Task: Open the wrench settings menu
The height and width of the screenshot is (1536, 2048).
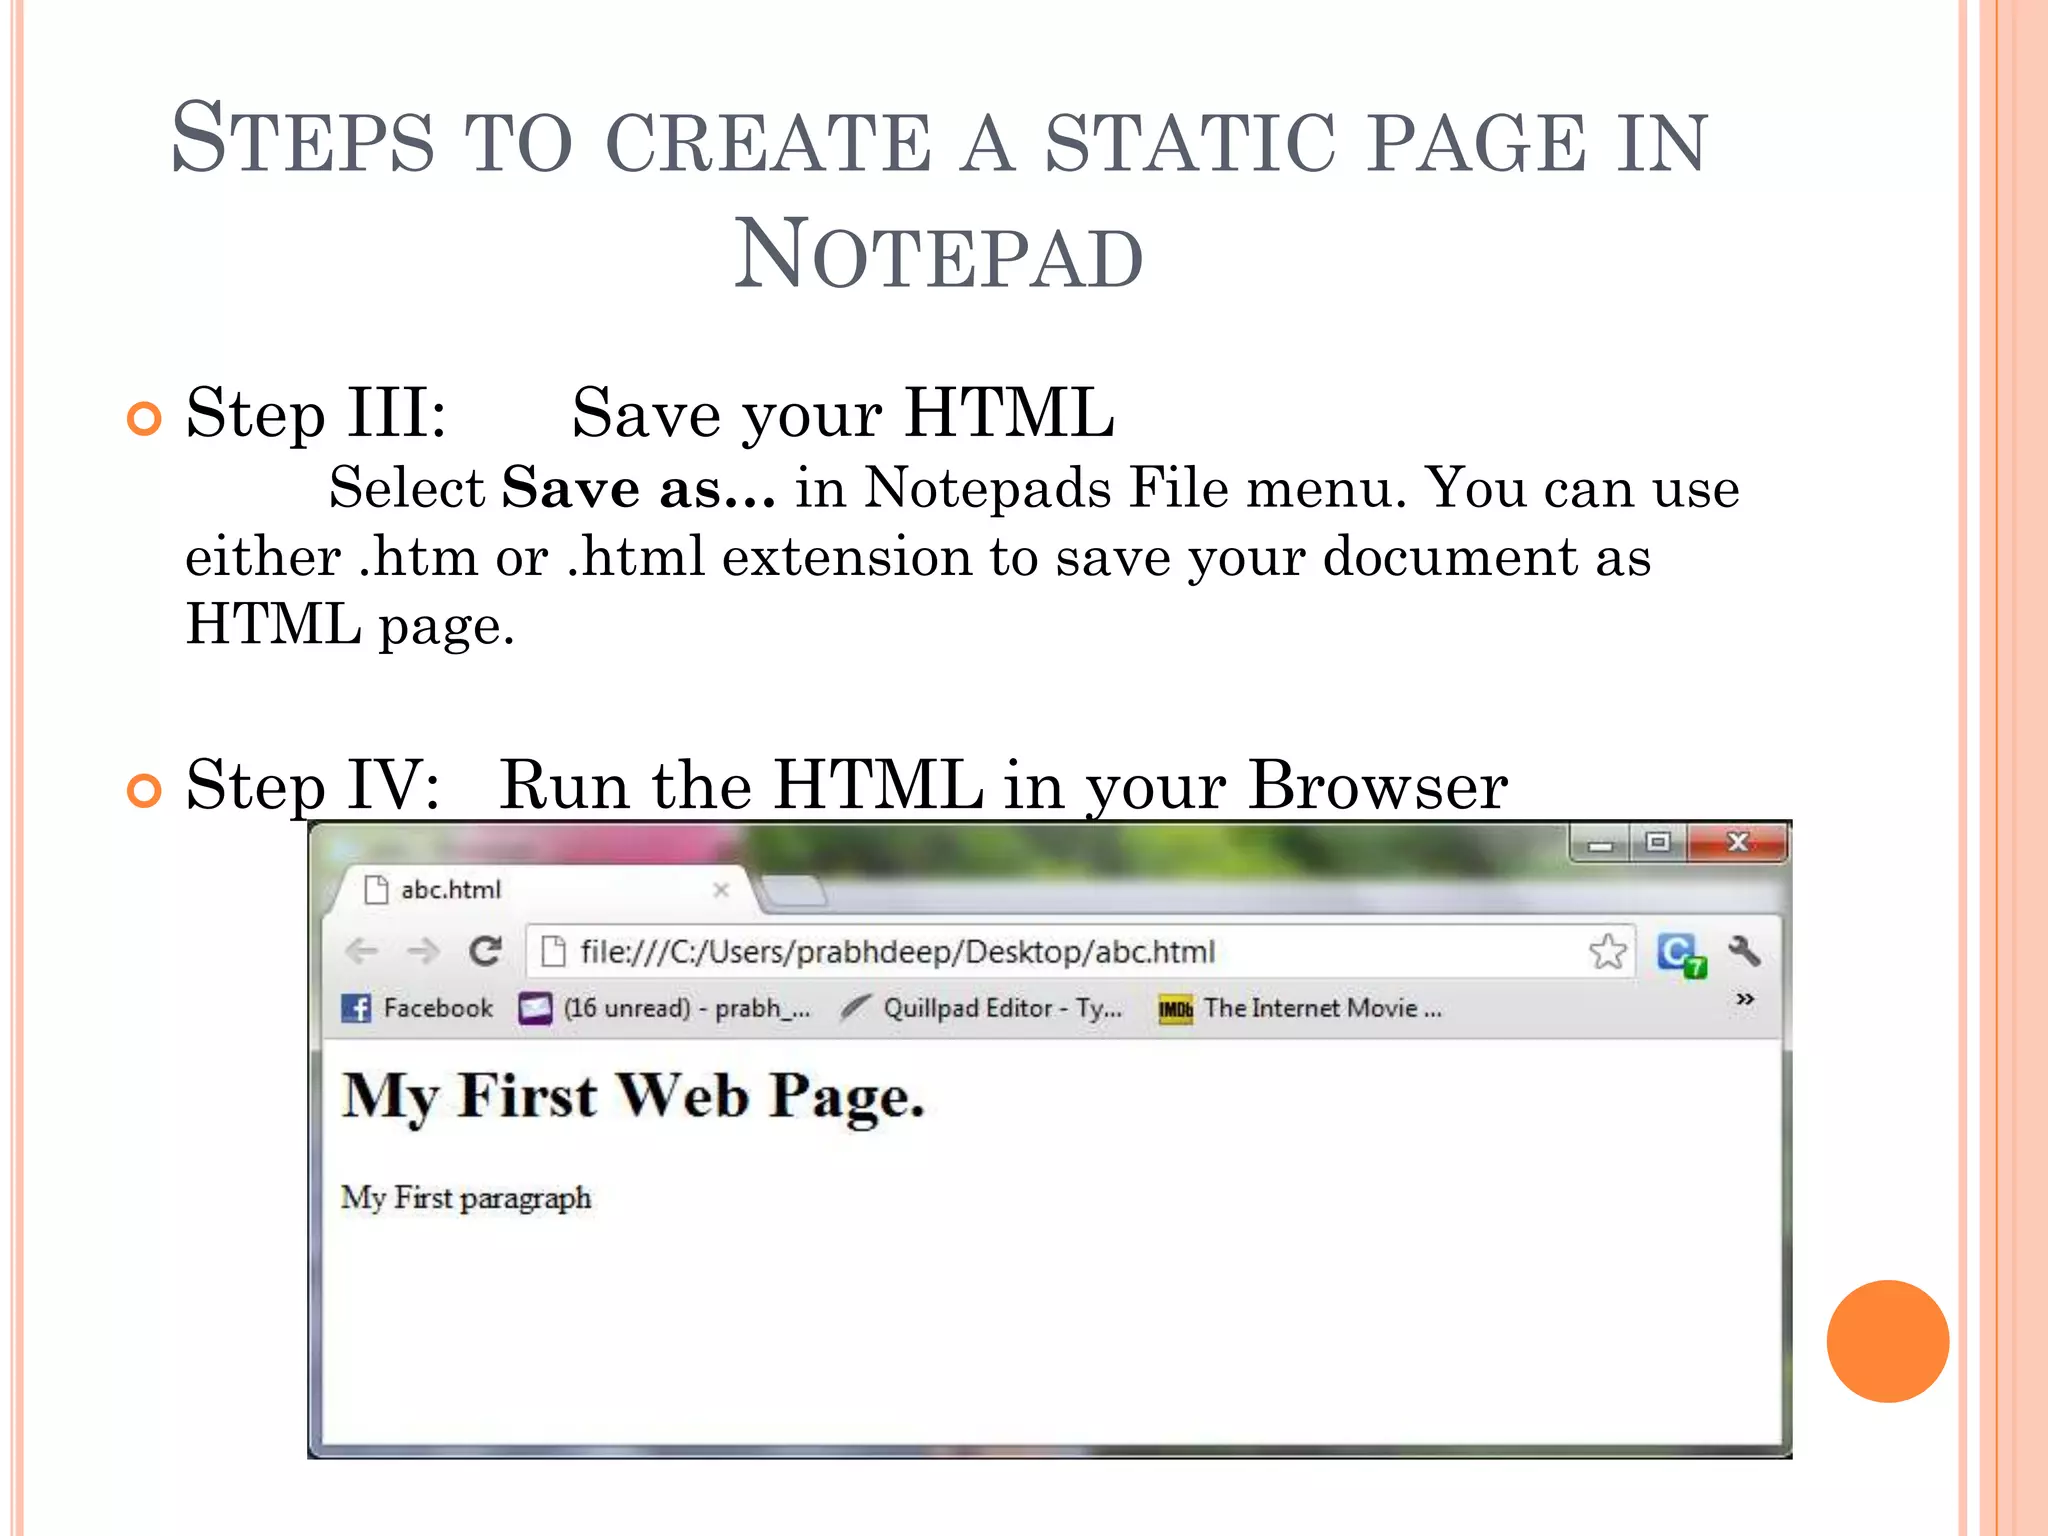Action: (x=1744, y=951)
